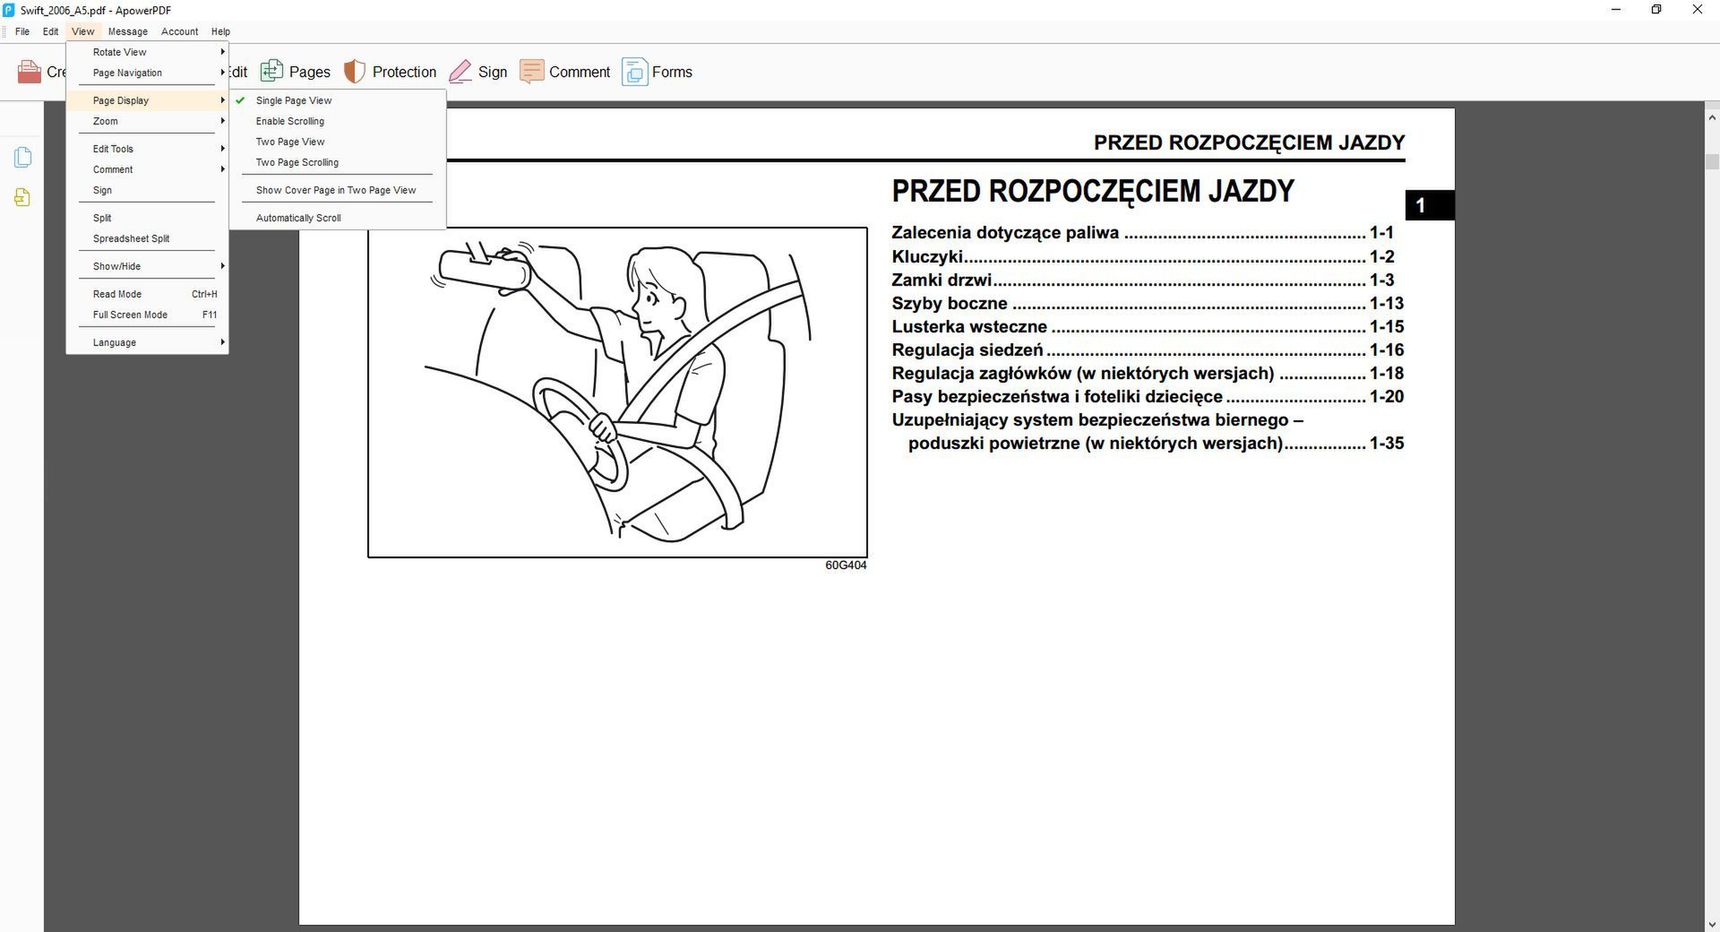Open the Forms toolbar icon

pos(634,71)
